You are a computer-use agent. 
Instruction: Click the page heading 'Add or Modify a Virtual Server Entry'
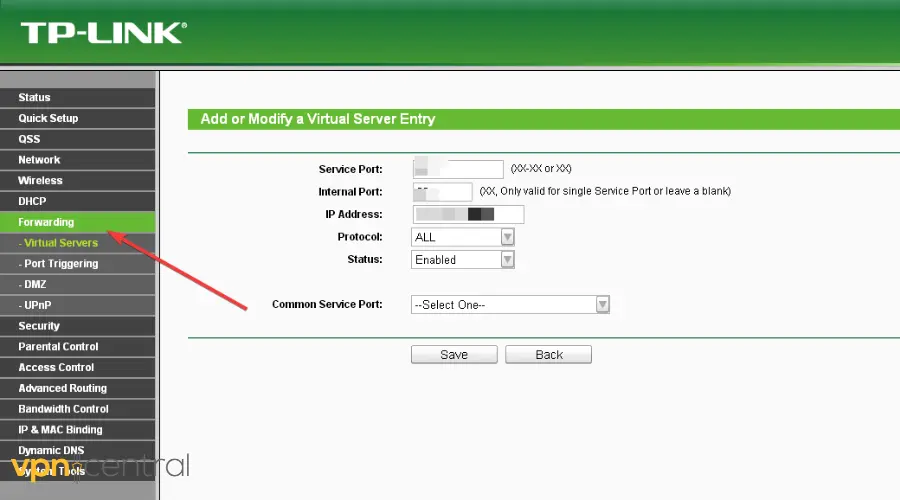pyautogui.click(x=317, y=119)
